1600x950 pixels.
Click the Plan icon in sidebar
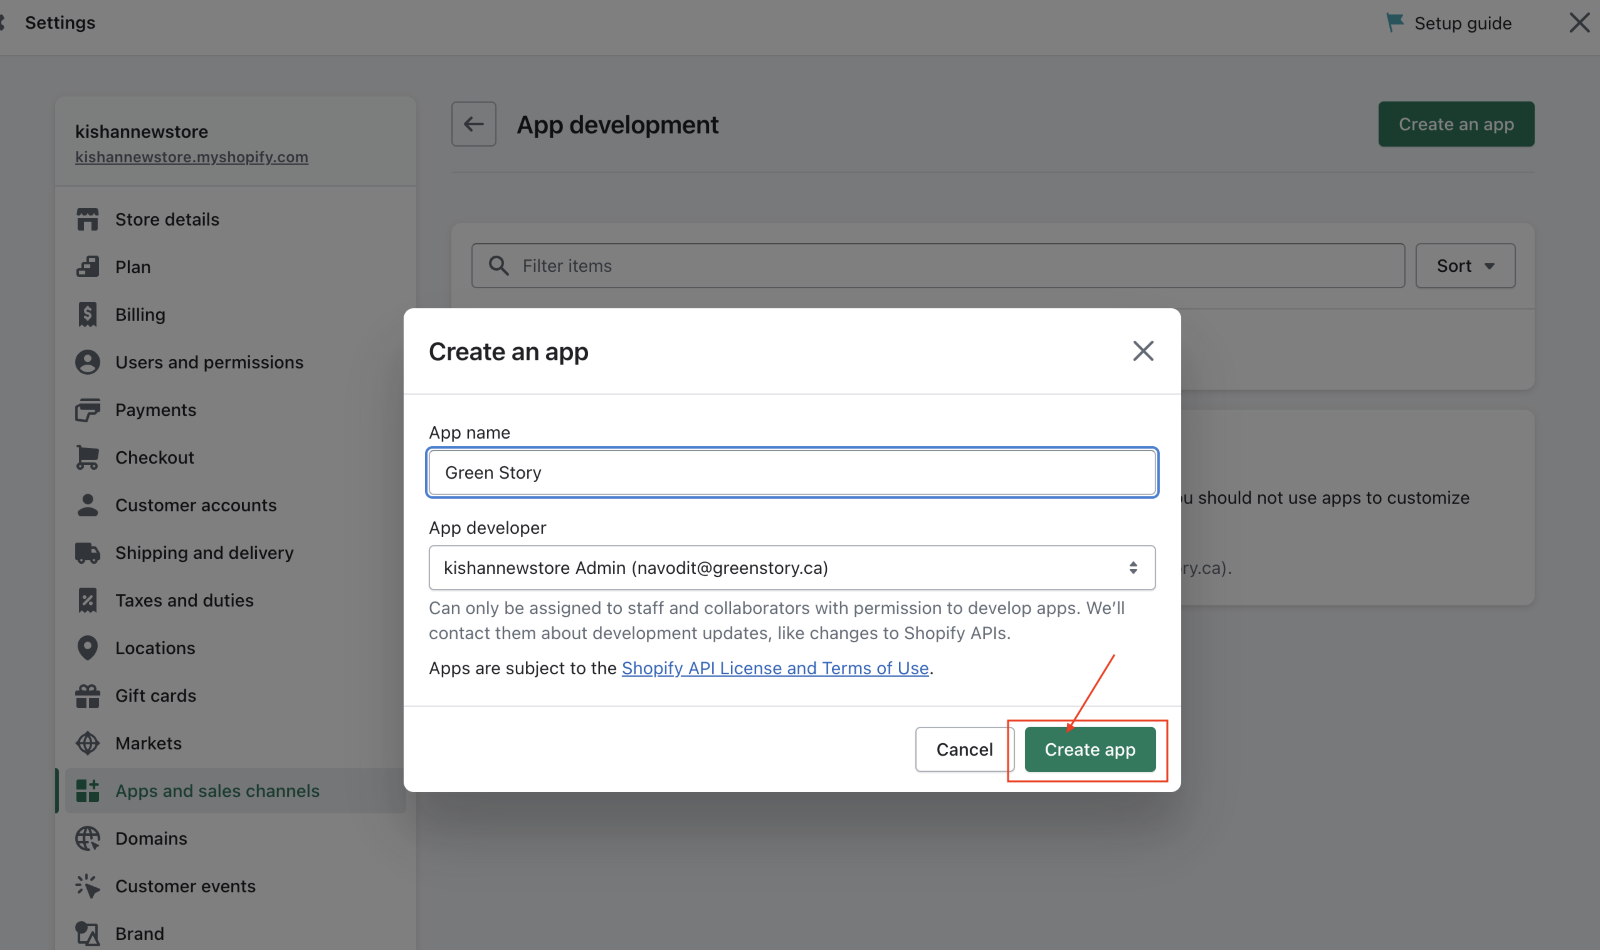[88, 267]
